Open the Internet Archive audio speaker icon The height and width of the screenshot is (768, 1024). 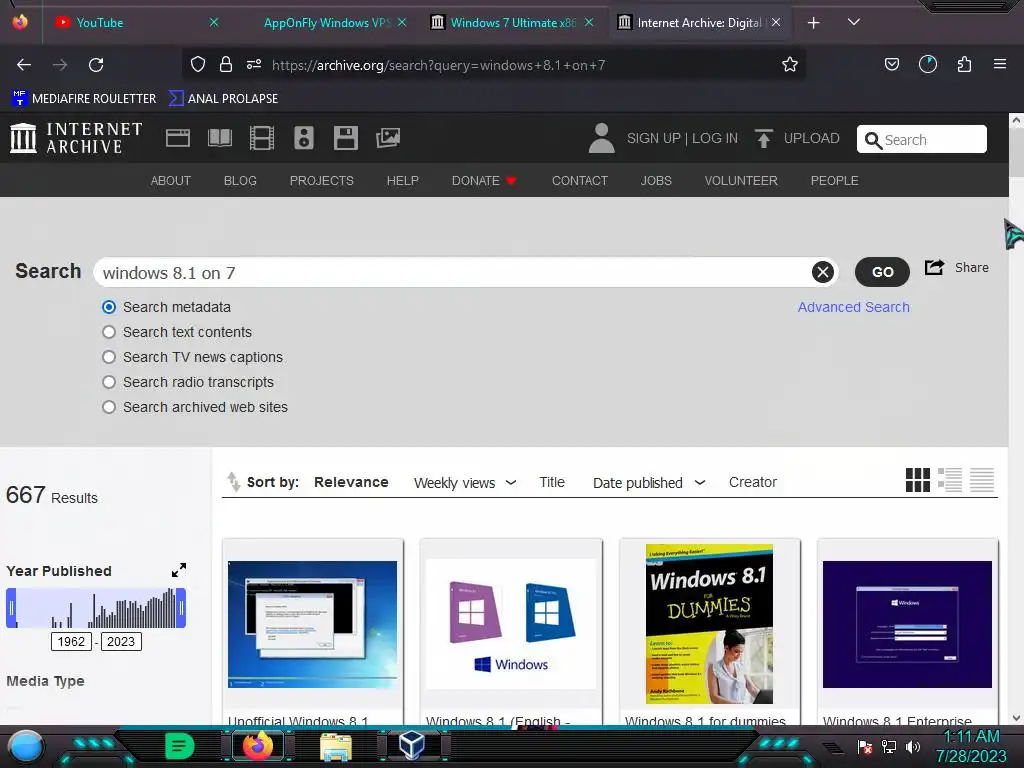[304, 138]
